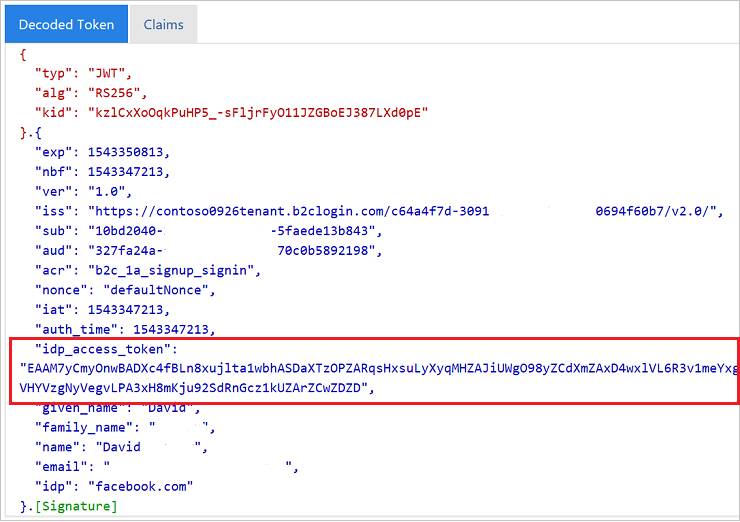This screenshot has height=522, width=740.
Task: Click the "iss" issuer URL line
Action: (x=379, y=211)
